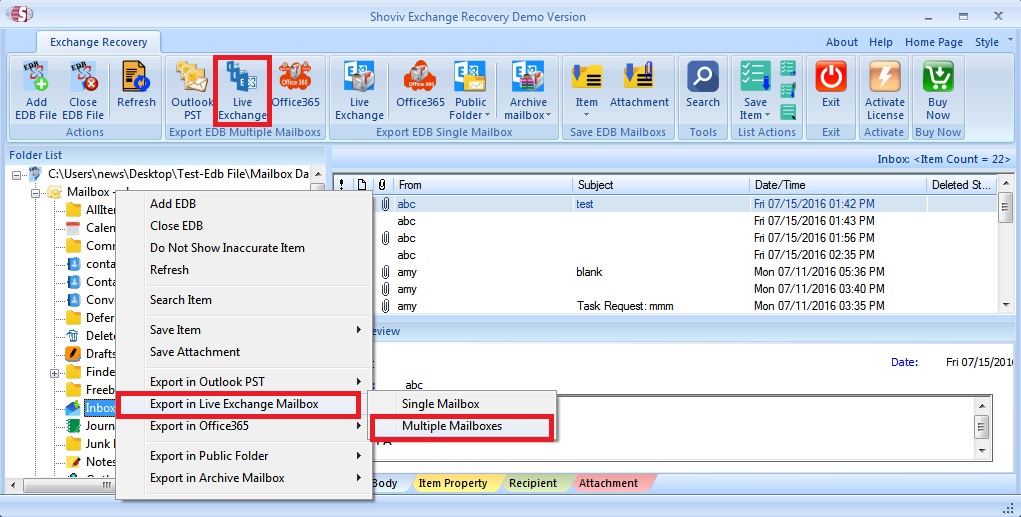Collapse the Mailbox tree node

(x=37, y=192)
